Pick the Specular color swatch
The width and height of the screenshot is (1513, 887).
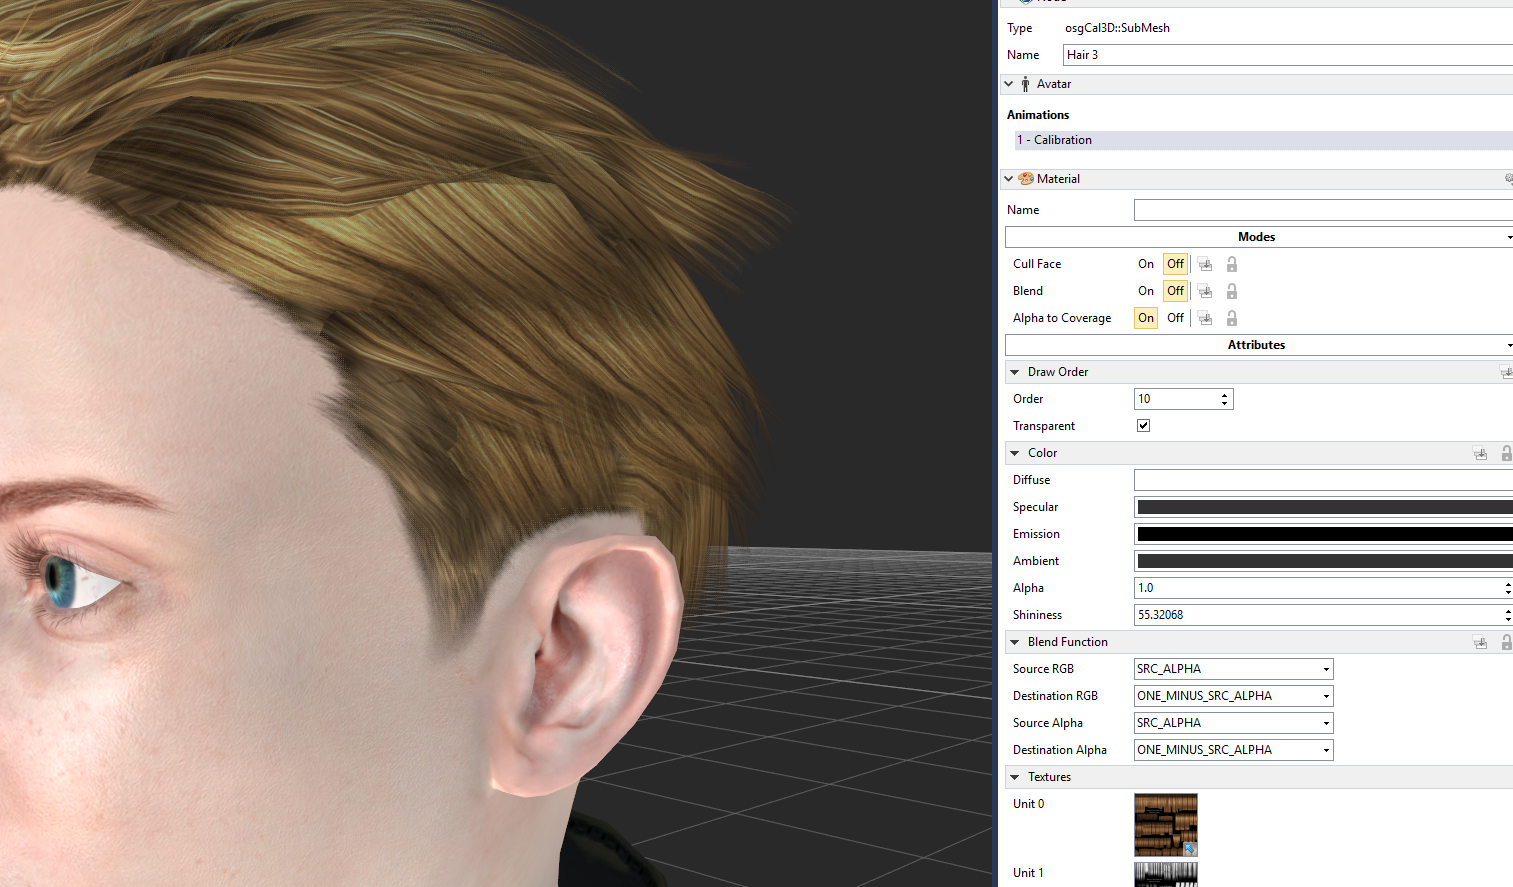(x=1323, y=507)
